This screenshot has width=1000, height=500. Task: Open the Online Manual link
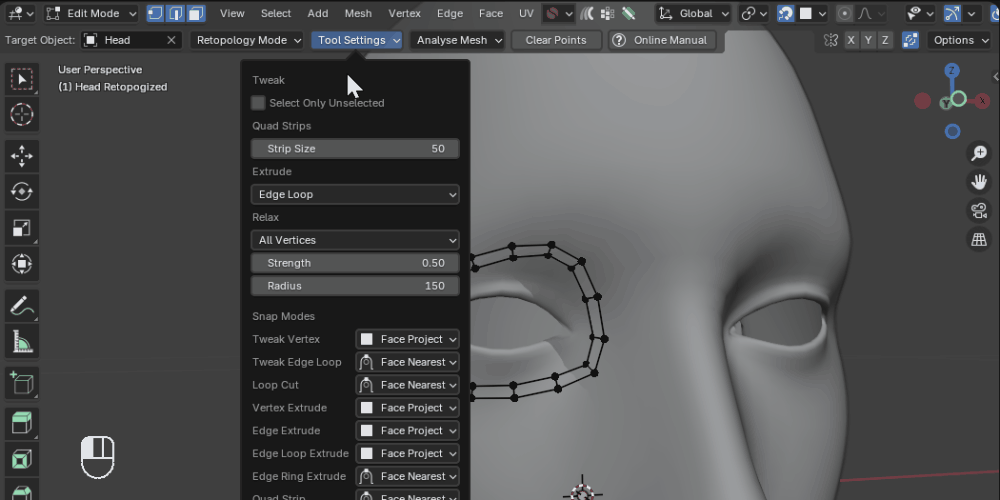tap(661, 40)
